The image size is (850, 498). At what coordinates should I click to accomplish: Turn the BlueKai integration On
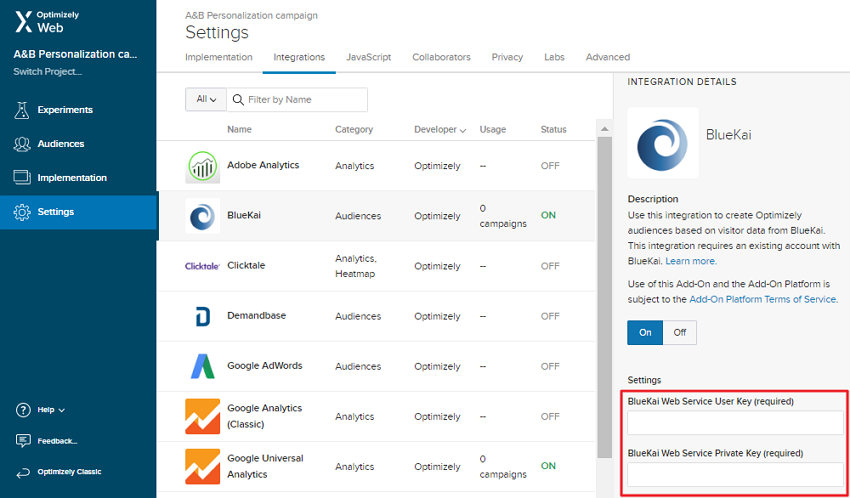645,333
